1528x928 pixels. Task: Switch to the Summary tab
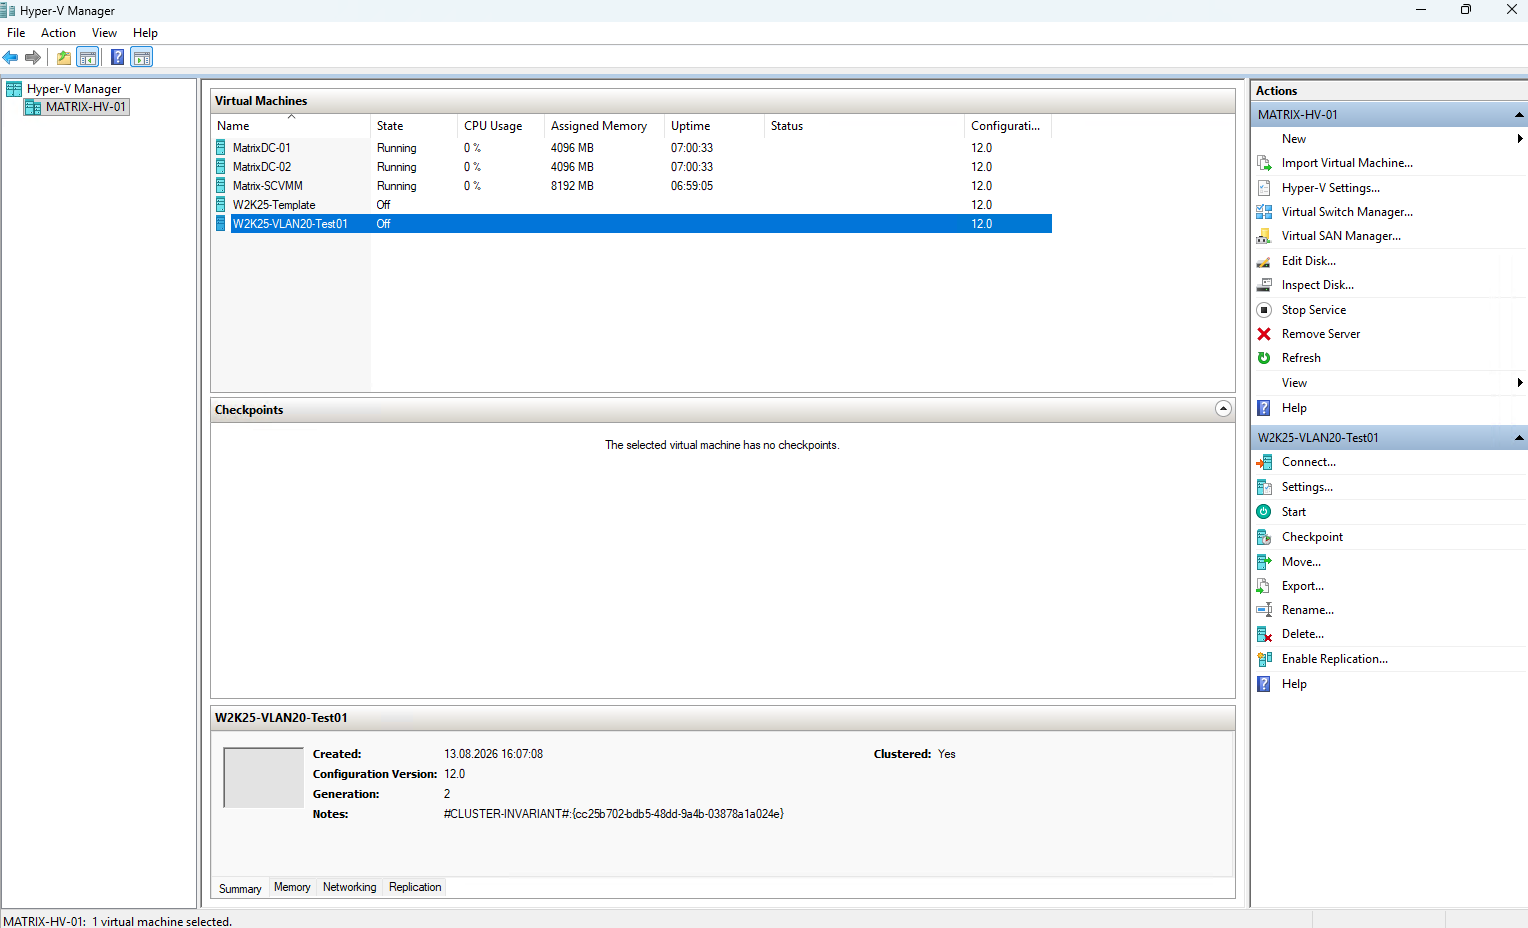pyautogui.click(x=240, y=889)
